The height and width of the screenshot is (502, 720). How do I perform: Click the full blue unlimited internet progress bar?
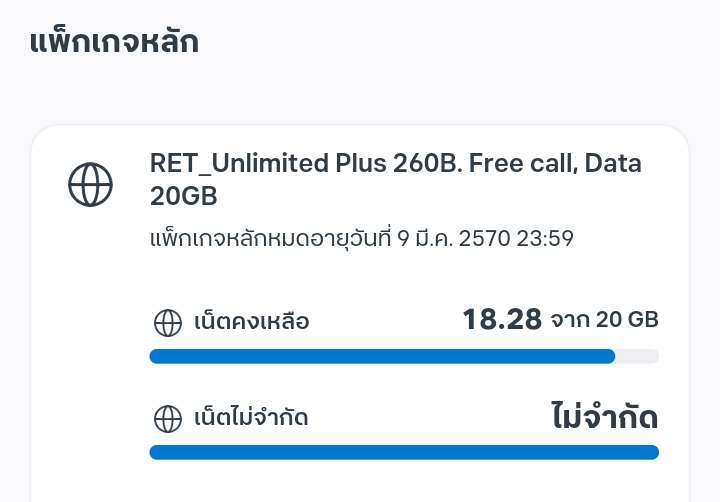(404, 452)
